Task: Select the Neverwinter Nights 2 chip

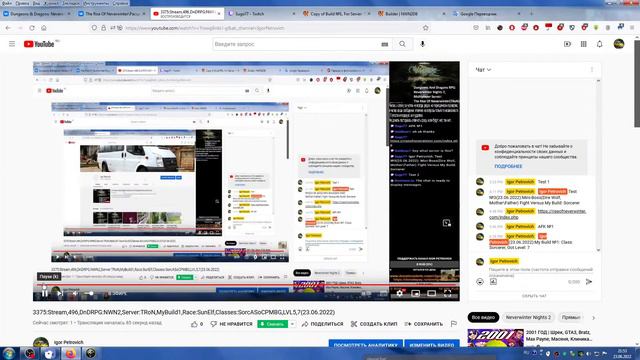Action: pyautogui.click(x=528, y=317)
